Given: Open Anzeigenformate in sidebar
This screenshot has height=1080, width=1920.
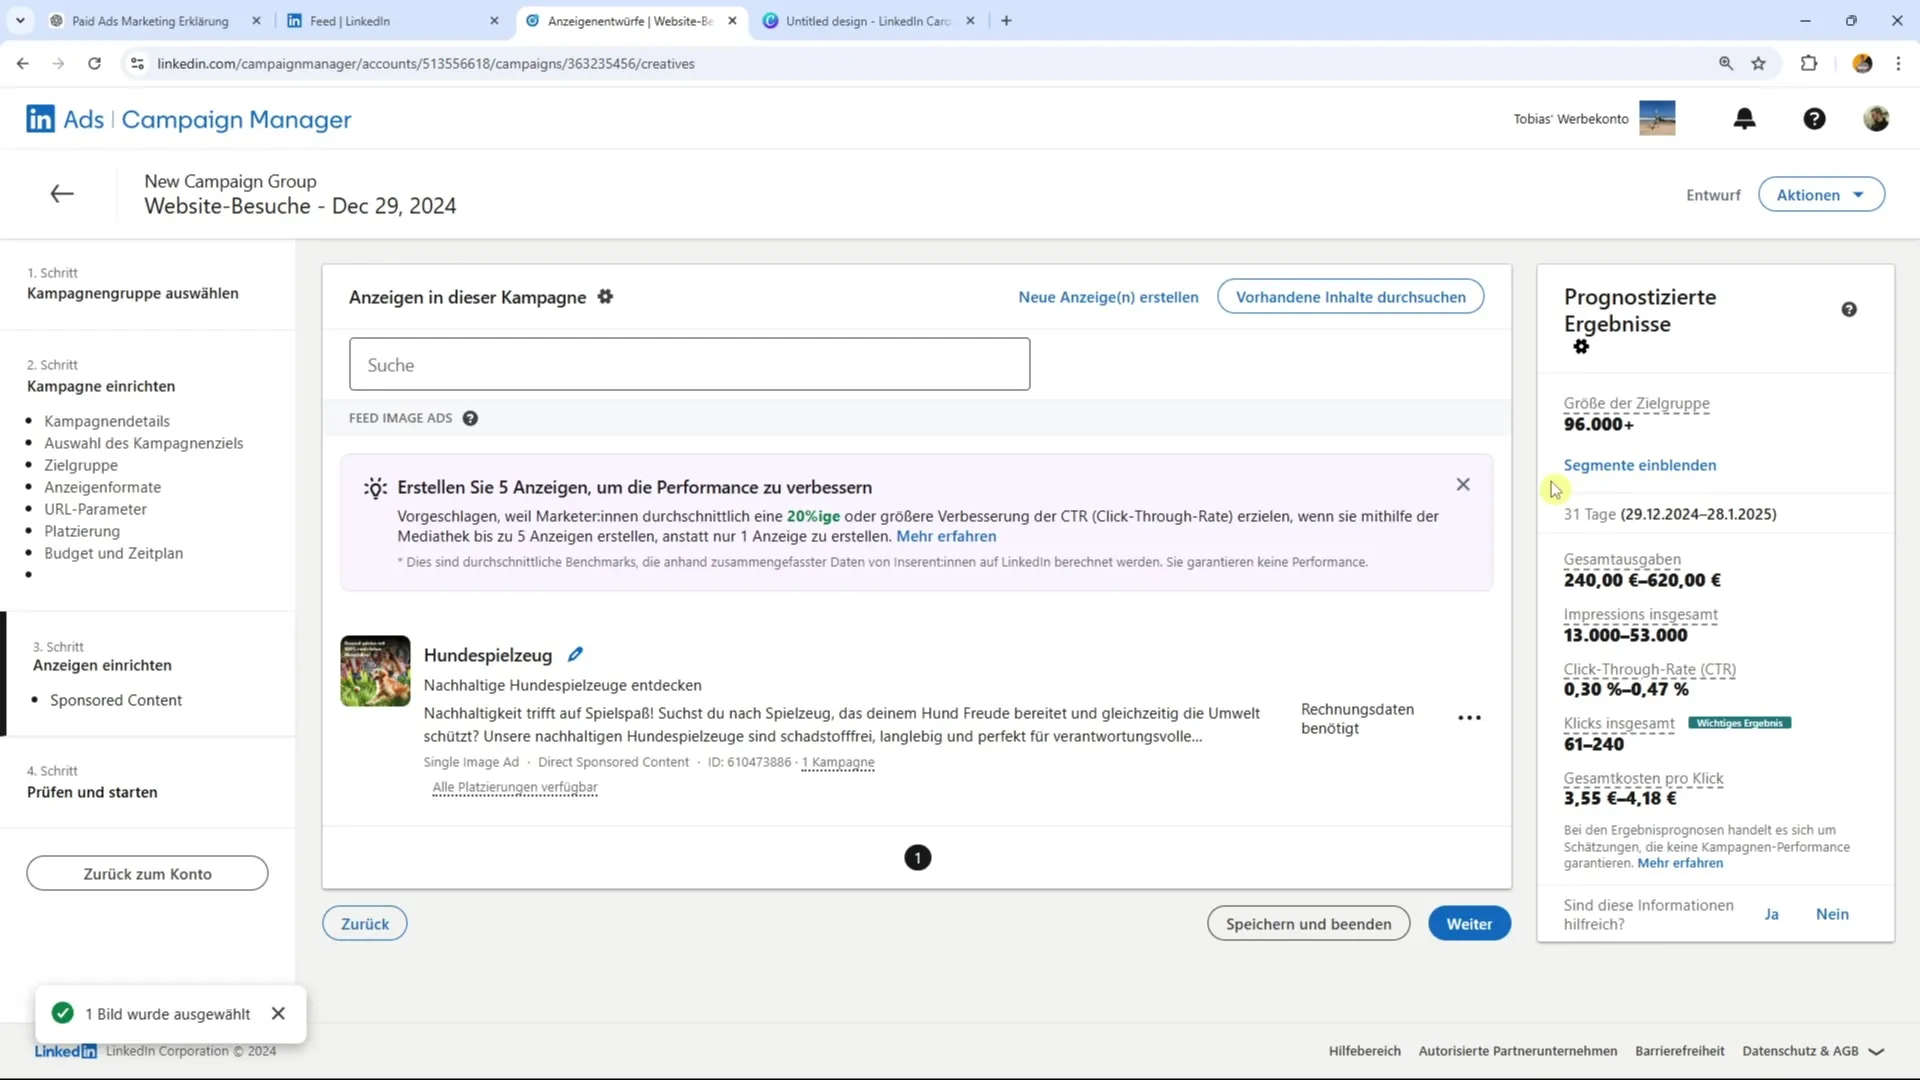Looking at the screenshot, I should pos(102,487).
